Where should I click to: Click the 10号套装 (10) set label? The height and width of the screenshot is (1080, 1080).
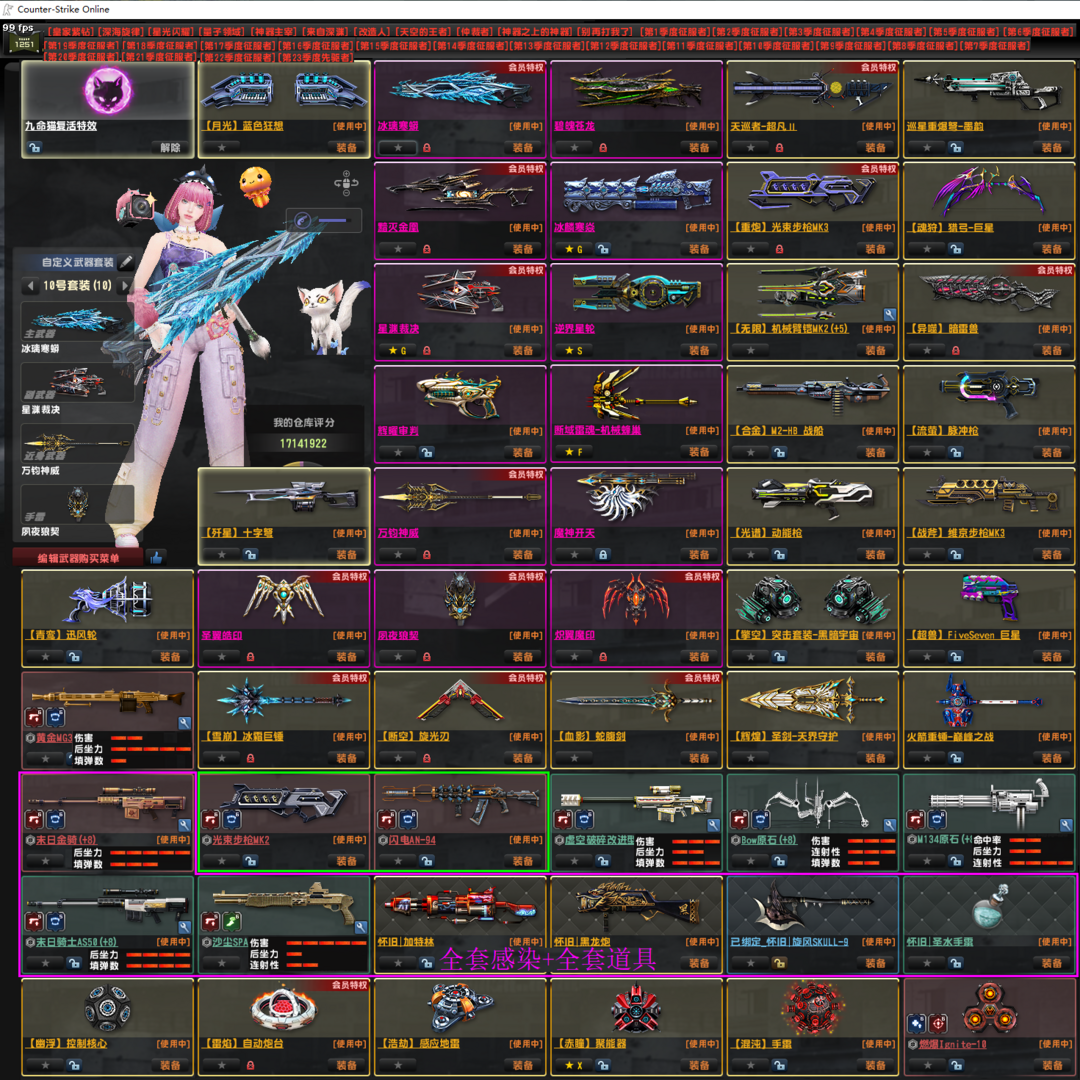click(x=77, y=285)
